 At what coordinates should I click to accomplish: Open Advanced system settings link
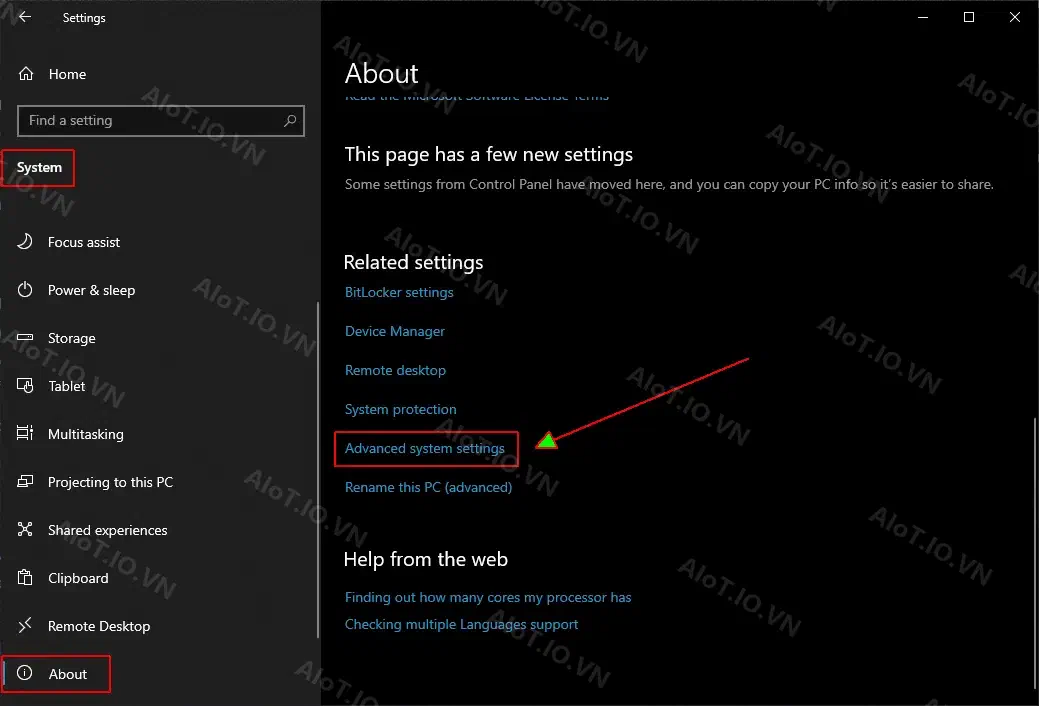(424, 449)
